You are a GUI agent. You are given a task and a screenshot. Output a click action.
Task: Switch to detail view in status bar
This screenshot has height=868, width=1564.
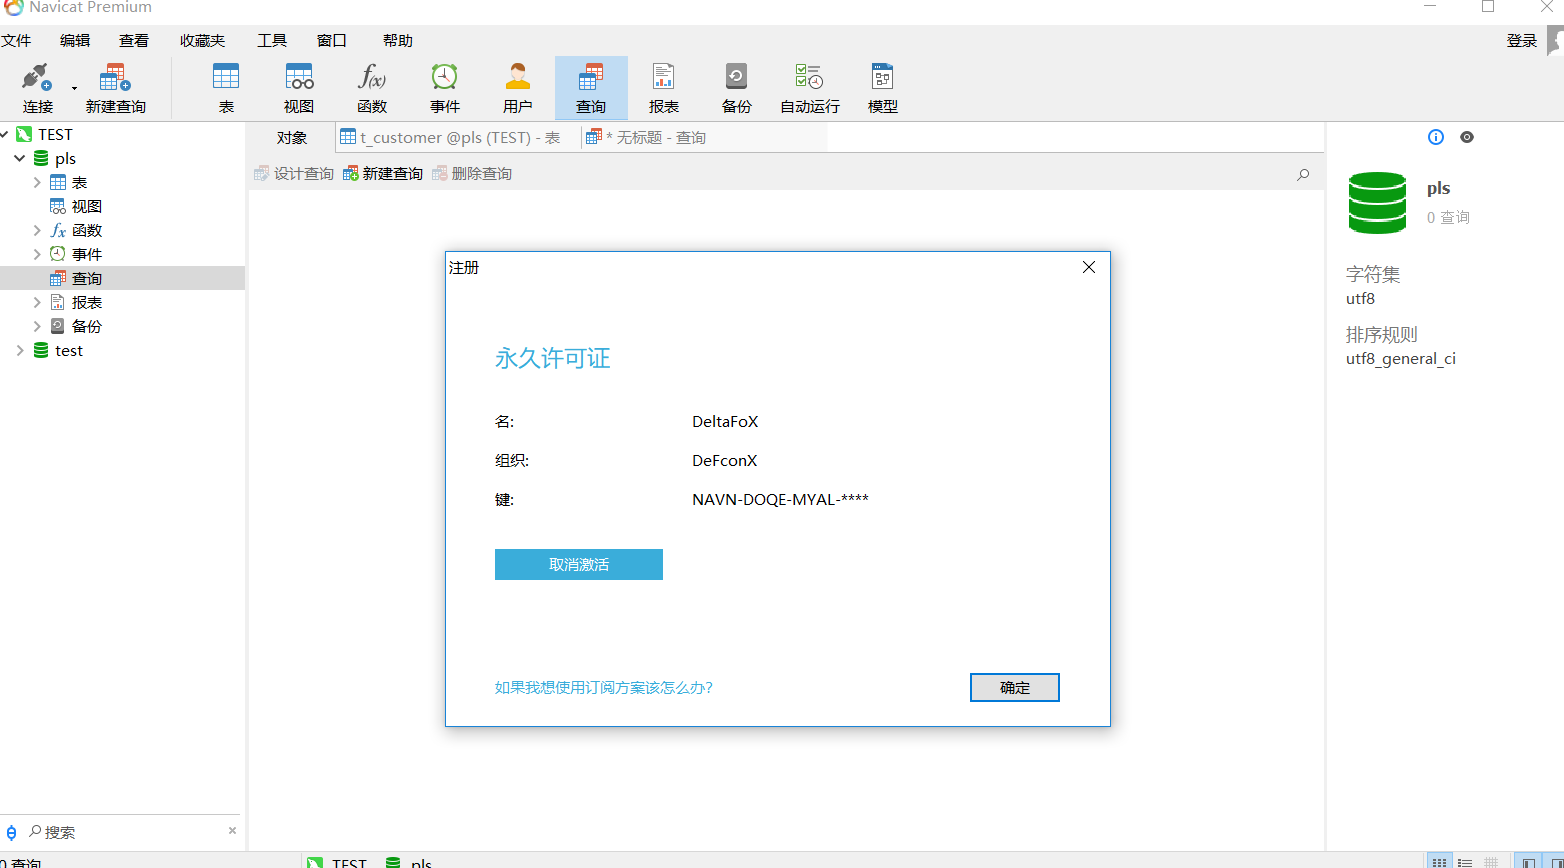(1491, 862)
